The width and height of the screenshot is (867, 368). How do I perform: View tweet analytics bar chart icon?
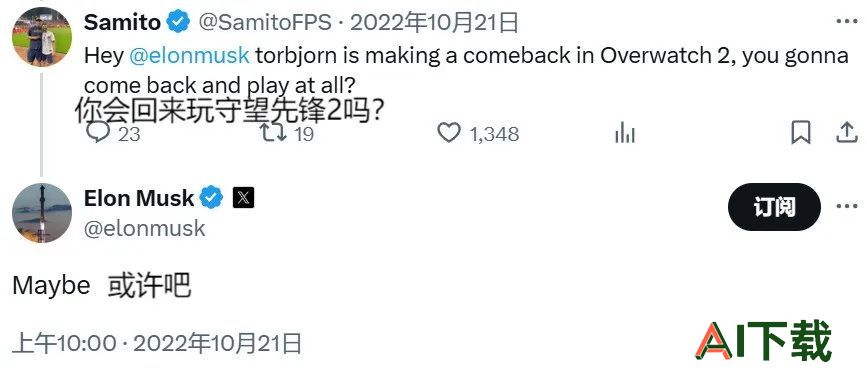point(625,133)
